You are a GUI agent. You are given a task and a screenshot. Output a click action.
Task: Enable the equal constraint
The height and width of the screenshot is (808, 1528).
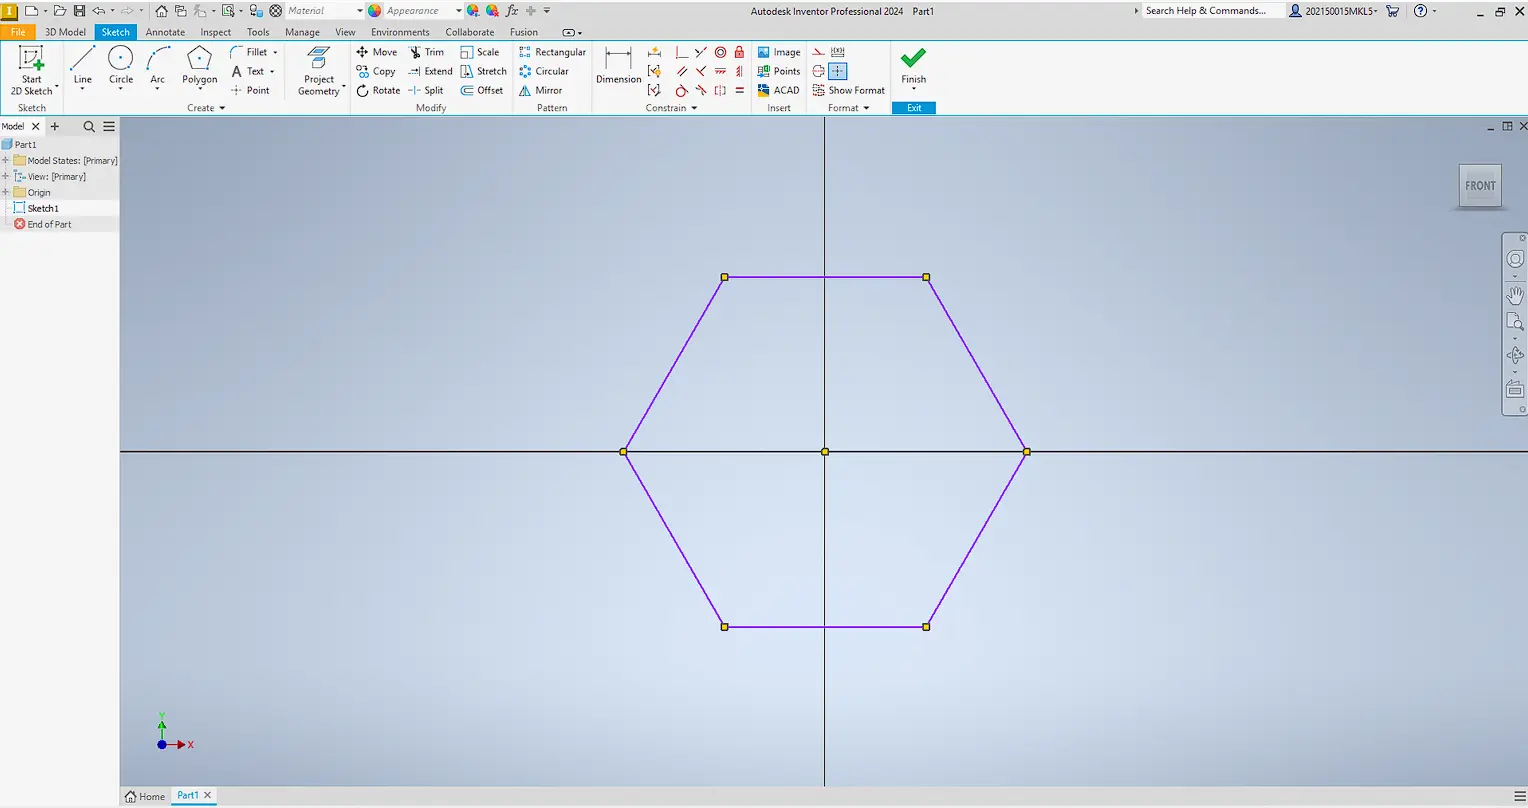739,90
